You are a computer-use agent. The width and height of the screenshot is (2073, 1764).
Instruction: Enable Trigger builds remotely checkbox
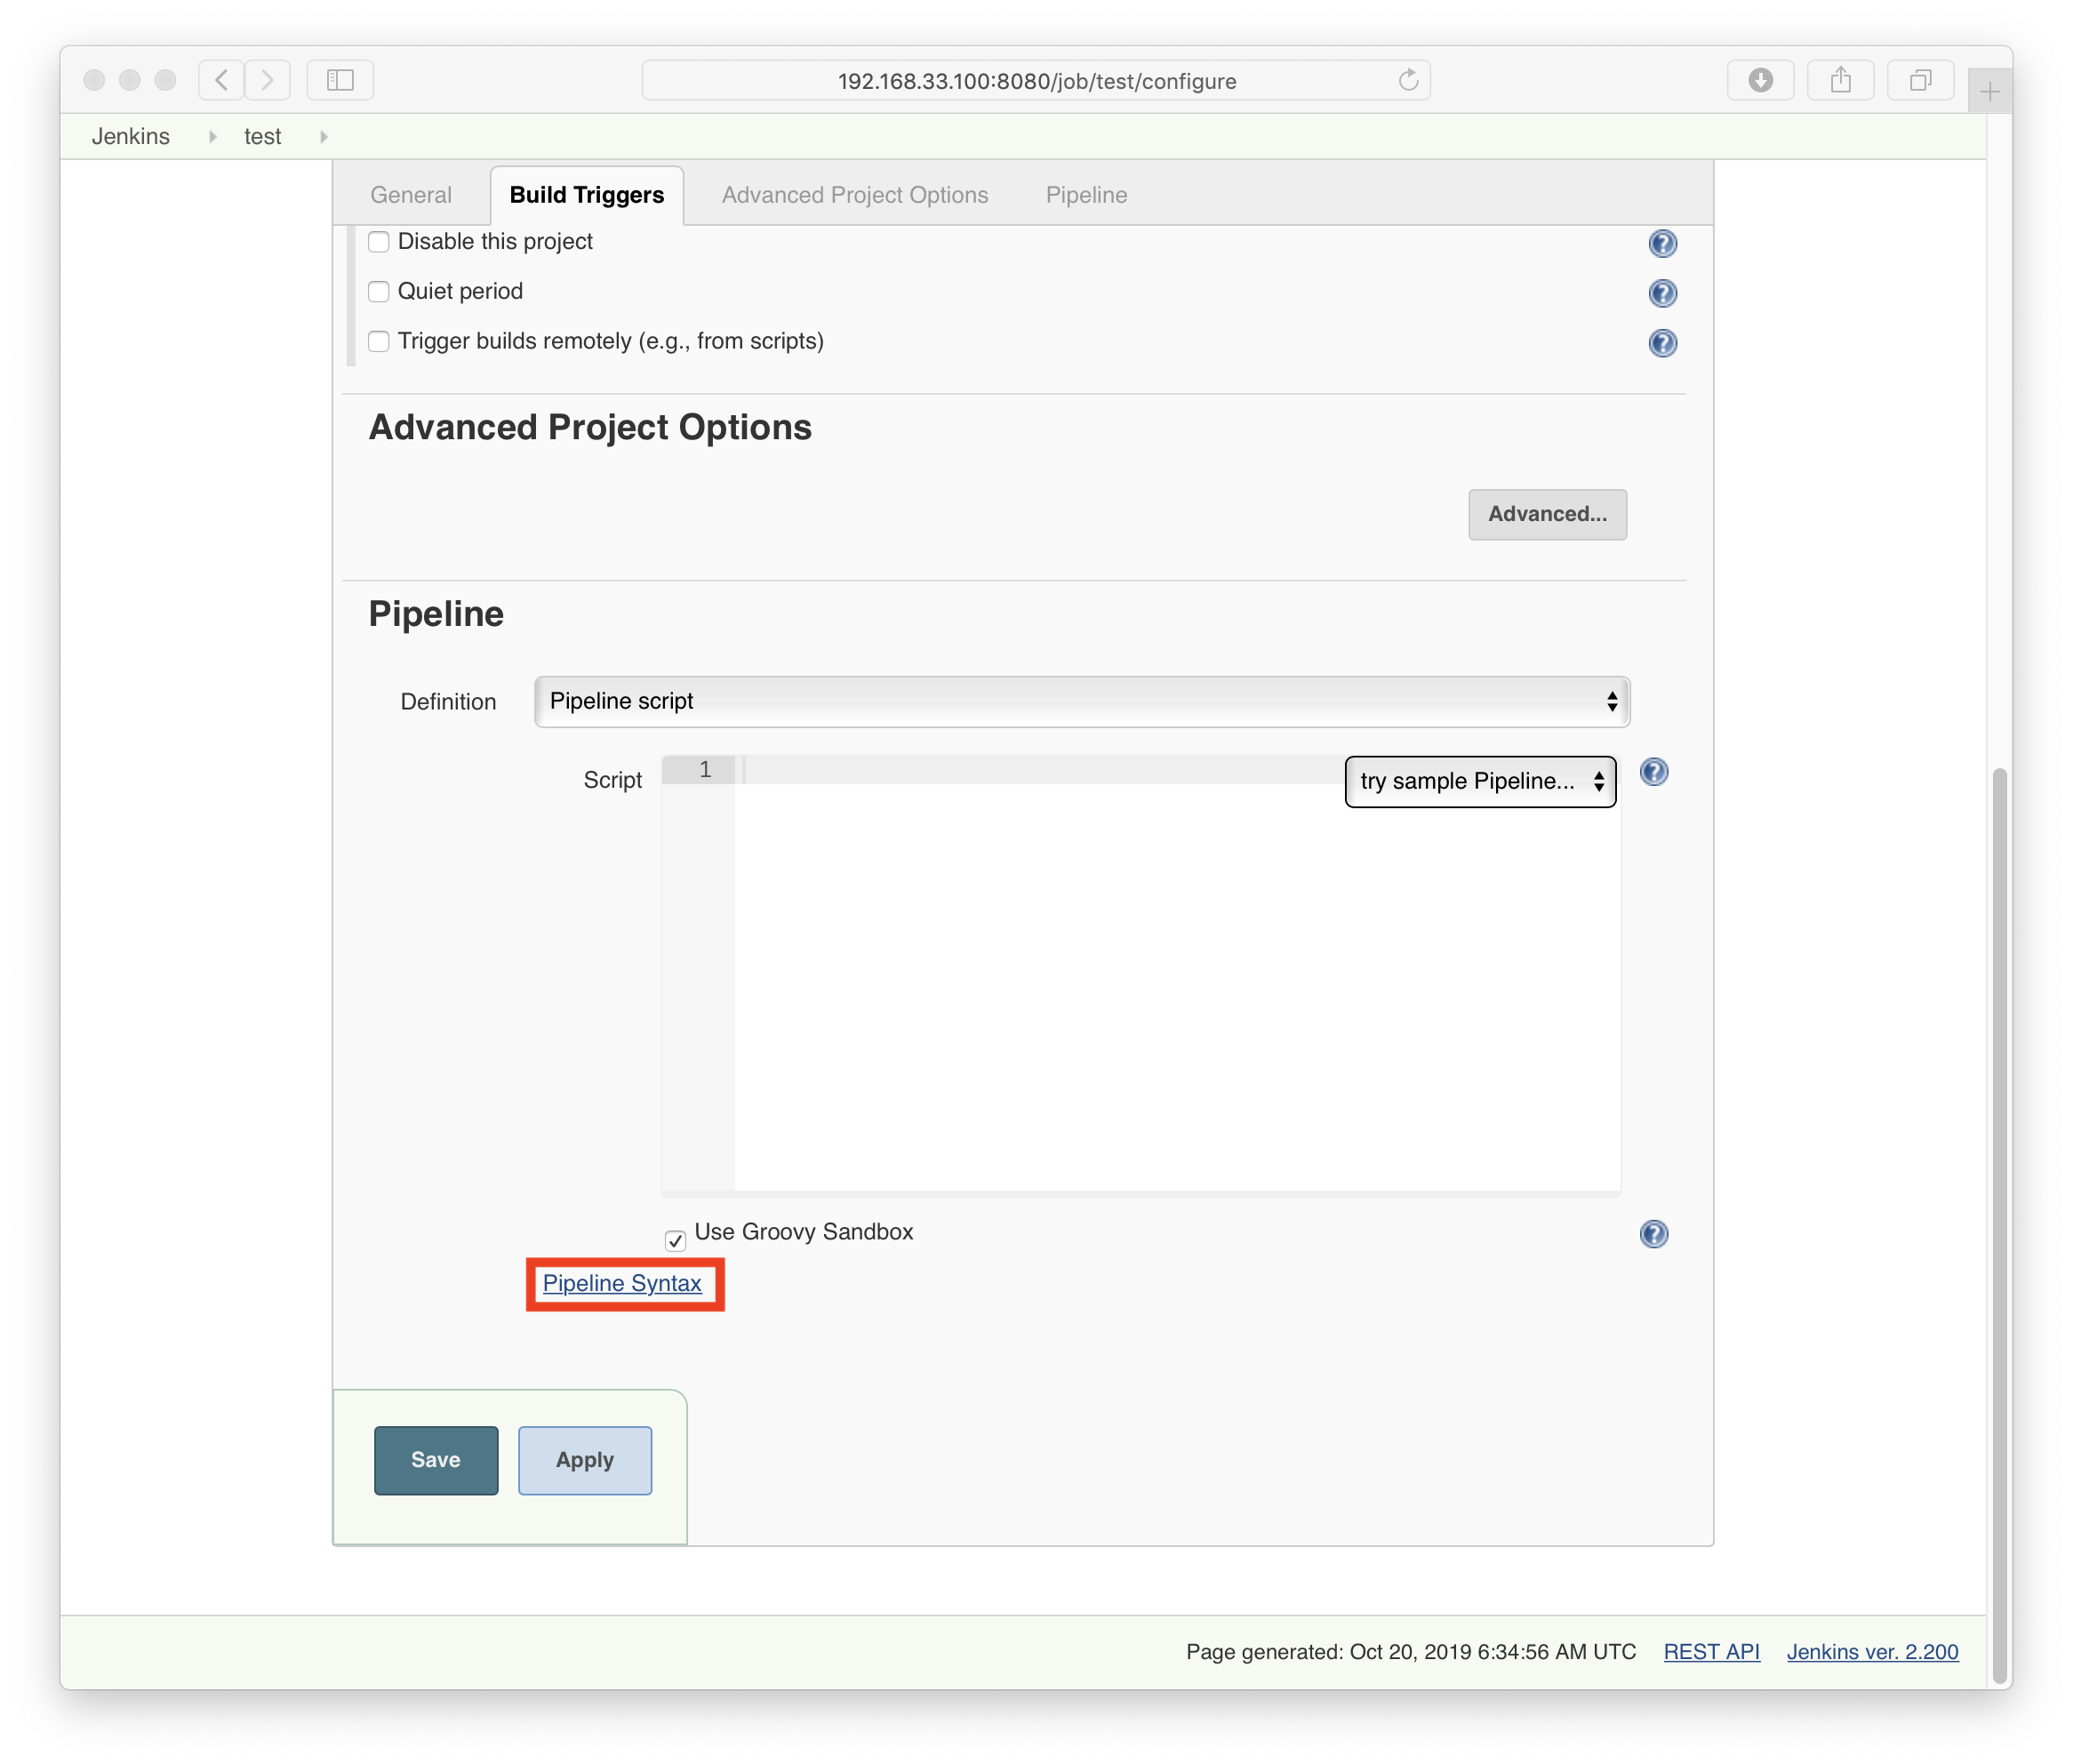tap(379, 342)
